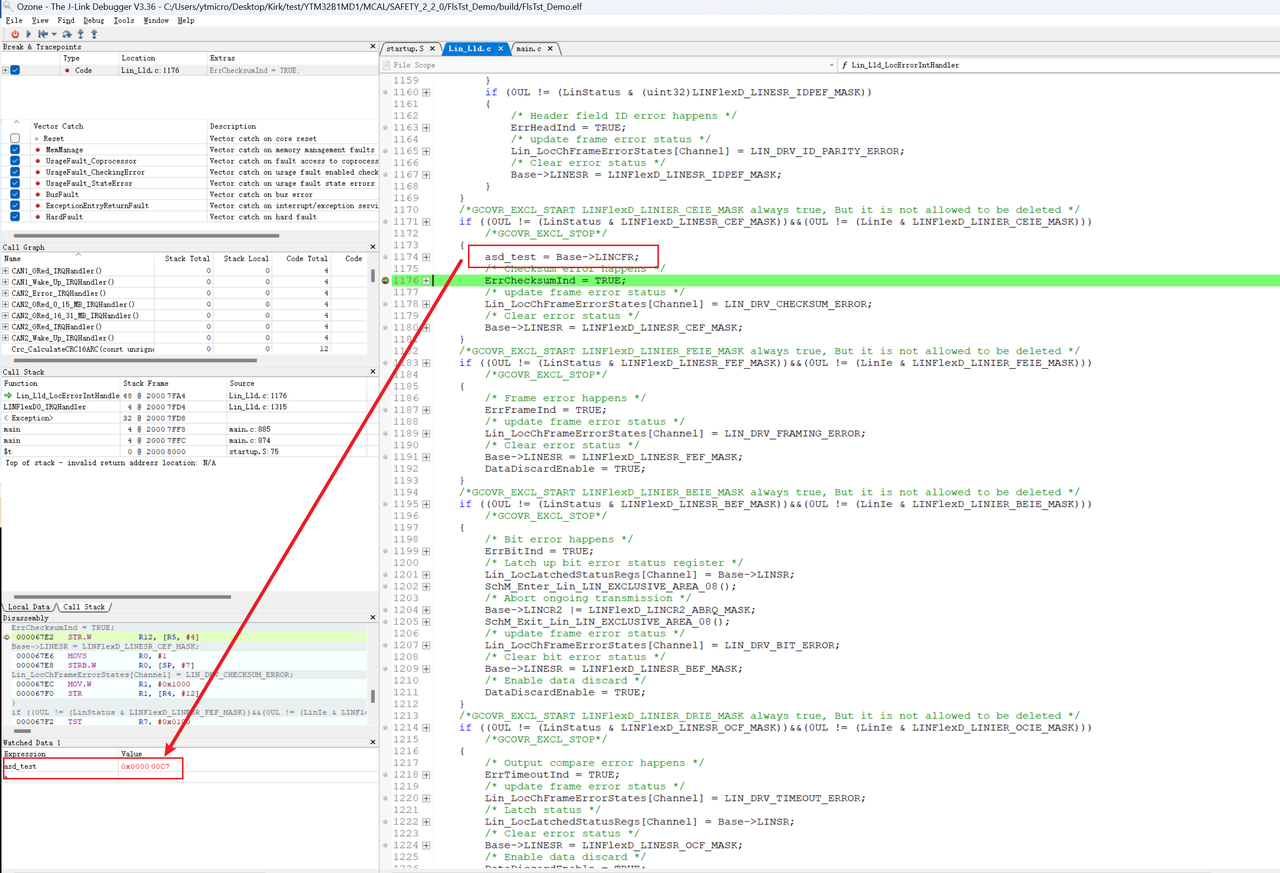Close the Lin_Lld.c tab
The height and width of the screenshot is (873, 1280).
(x=501, y=48)
